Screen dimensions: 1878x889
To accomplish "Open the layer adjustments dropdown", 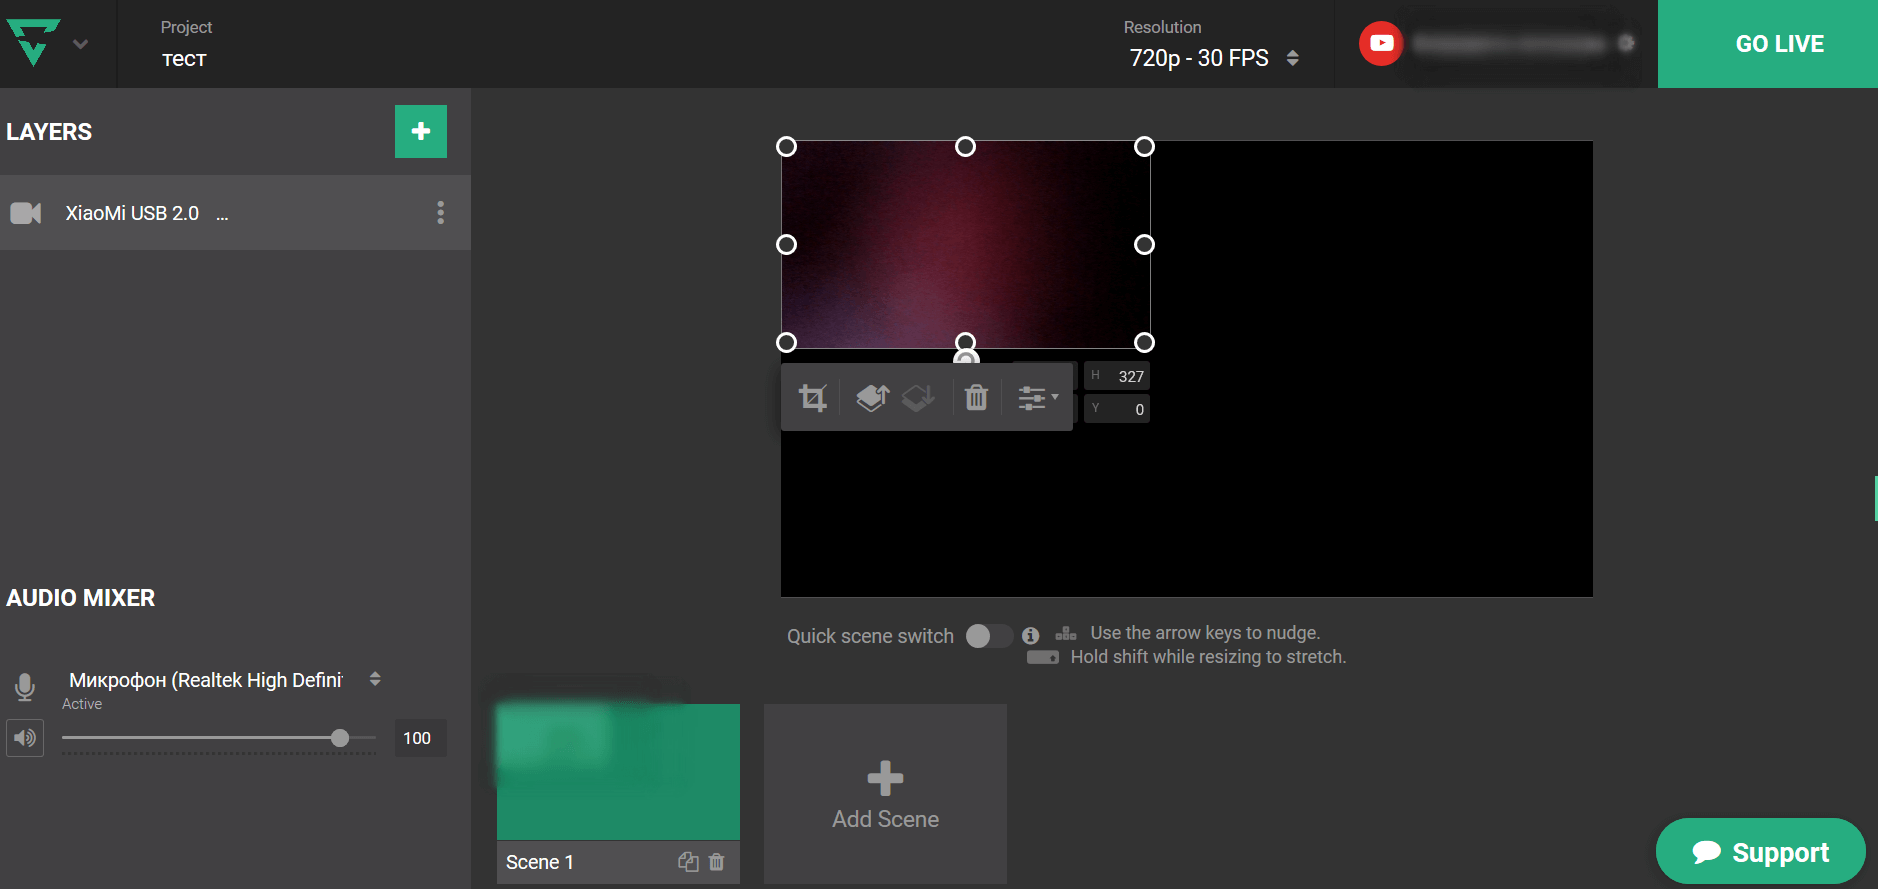I will (x=1037, y=398).
